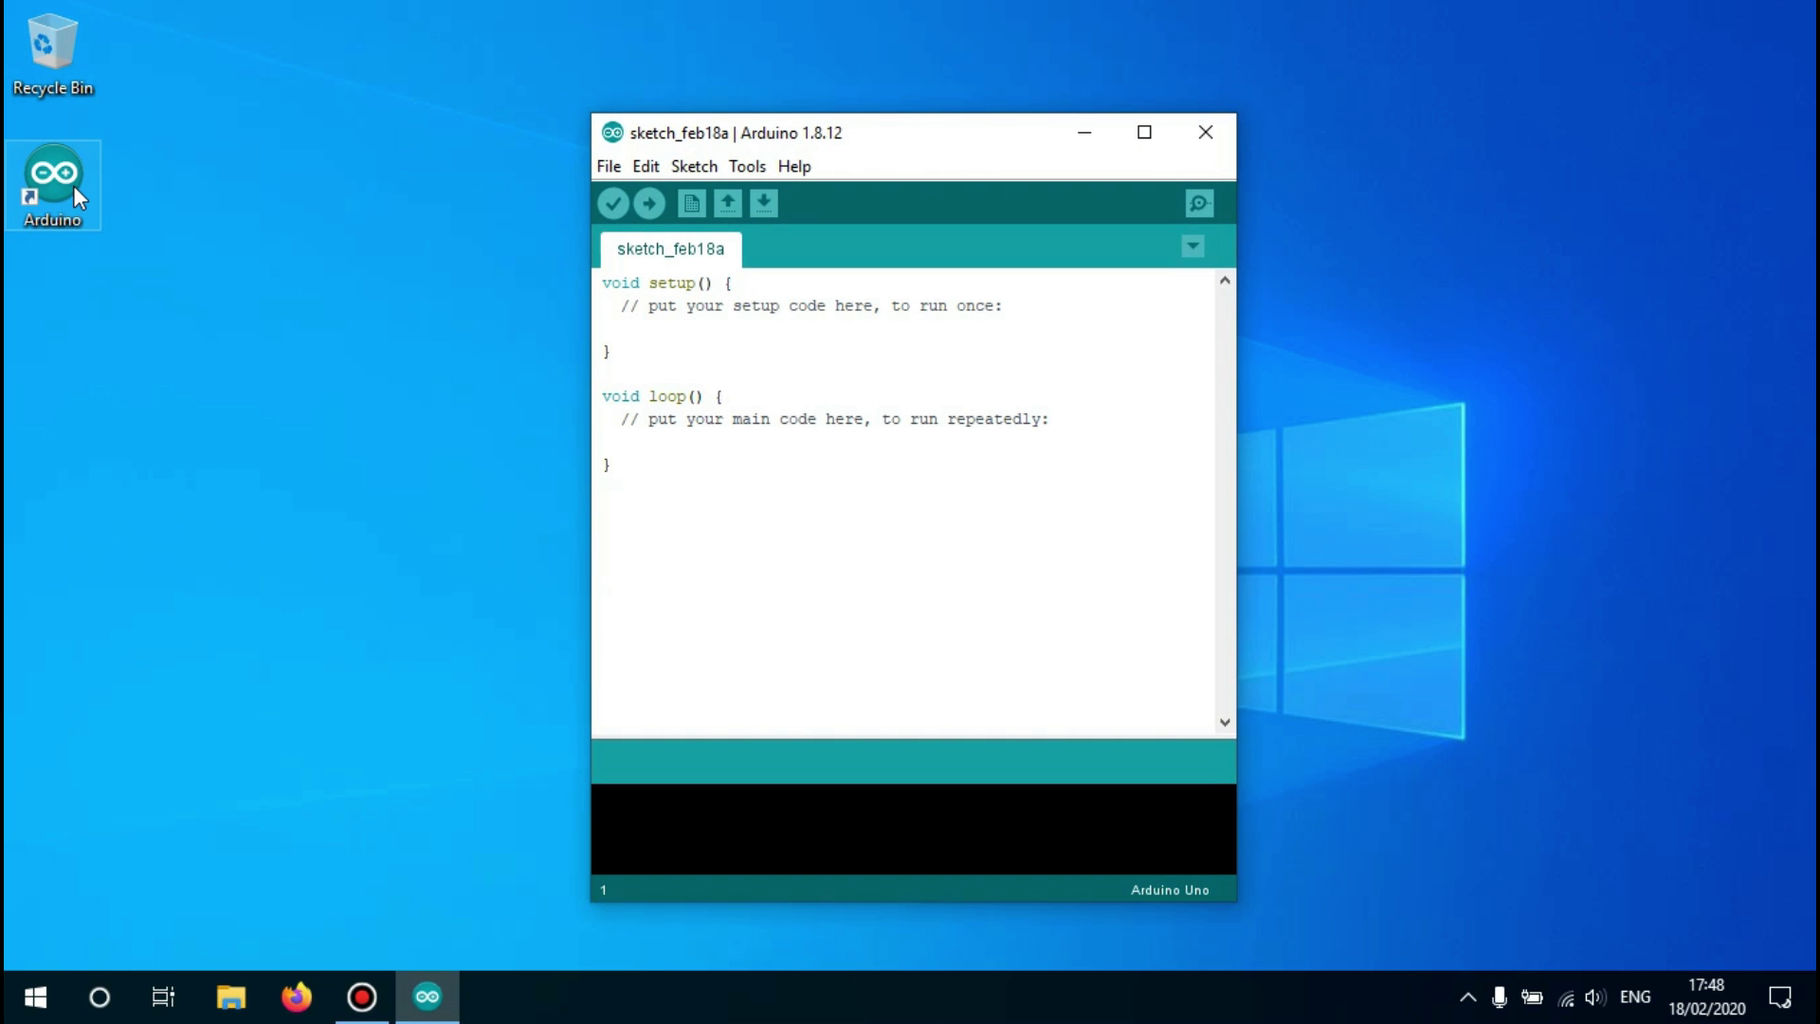Select the sketch_feb18a tab
The height and width of the screenshot is (1024, 1820).
tap(669, 248)
